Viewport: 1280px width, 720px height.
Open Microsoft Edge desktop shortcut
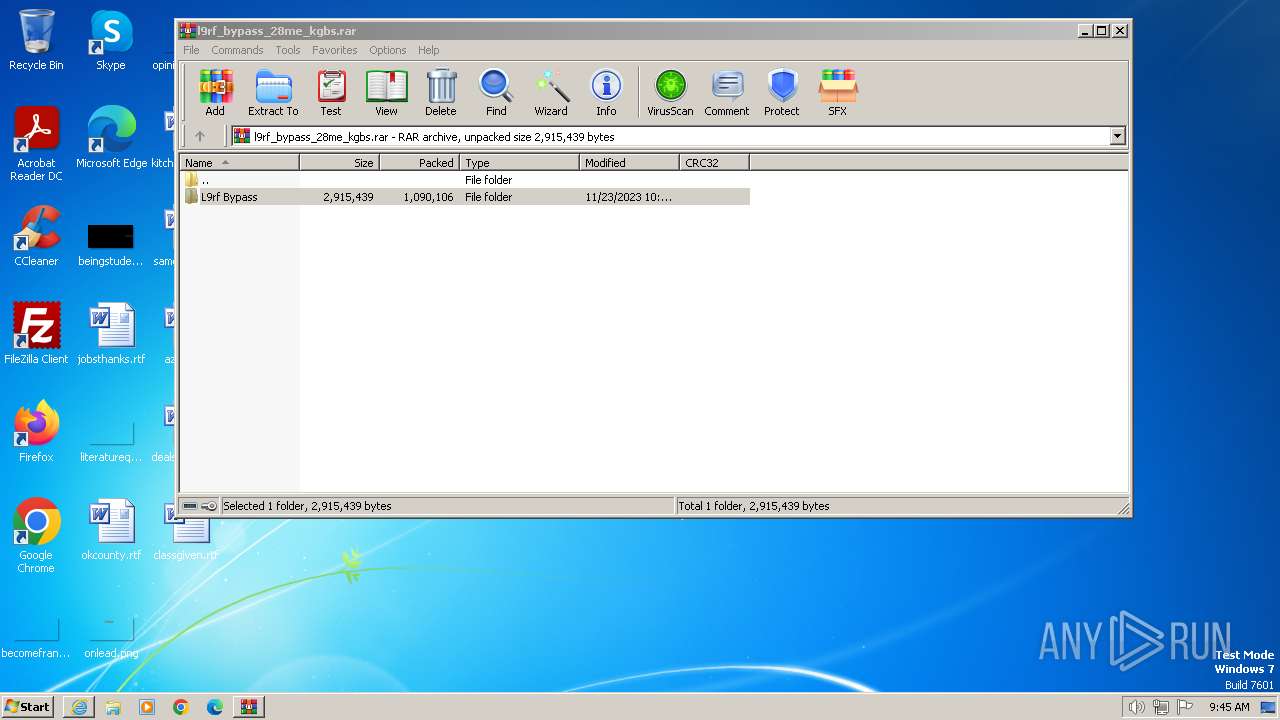pyautogui.click(x=111, y=138)
